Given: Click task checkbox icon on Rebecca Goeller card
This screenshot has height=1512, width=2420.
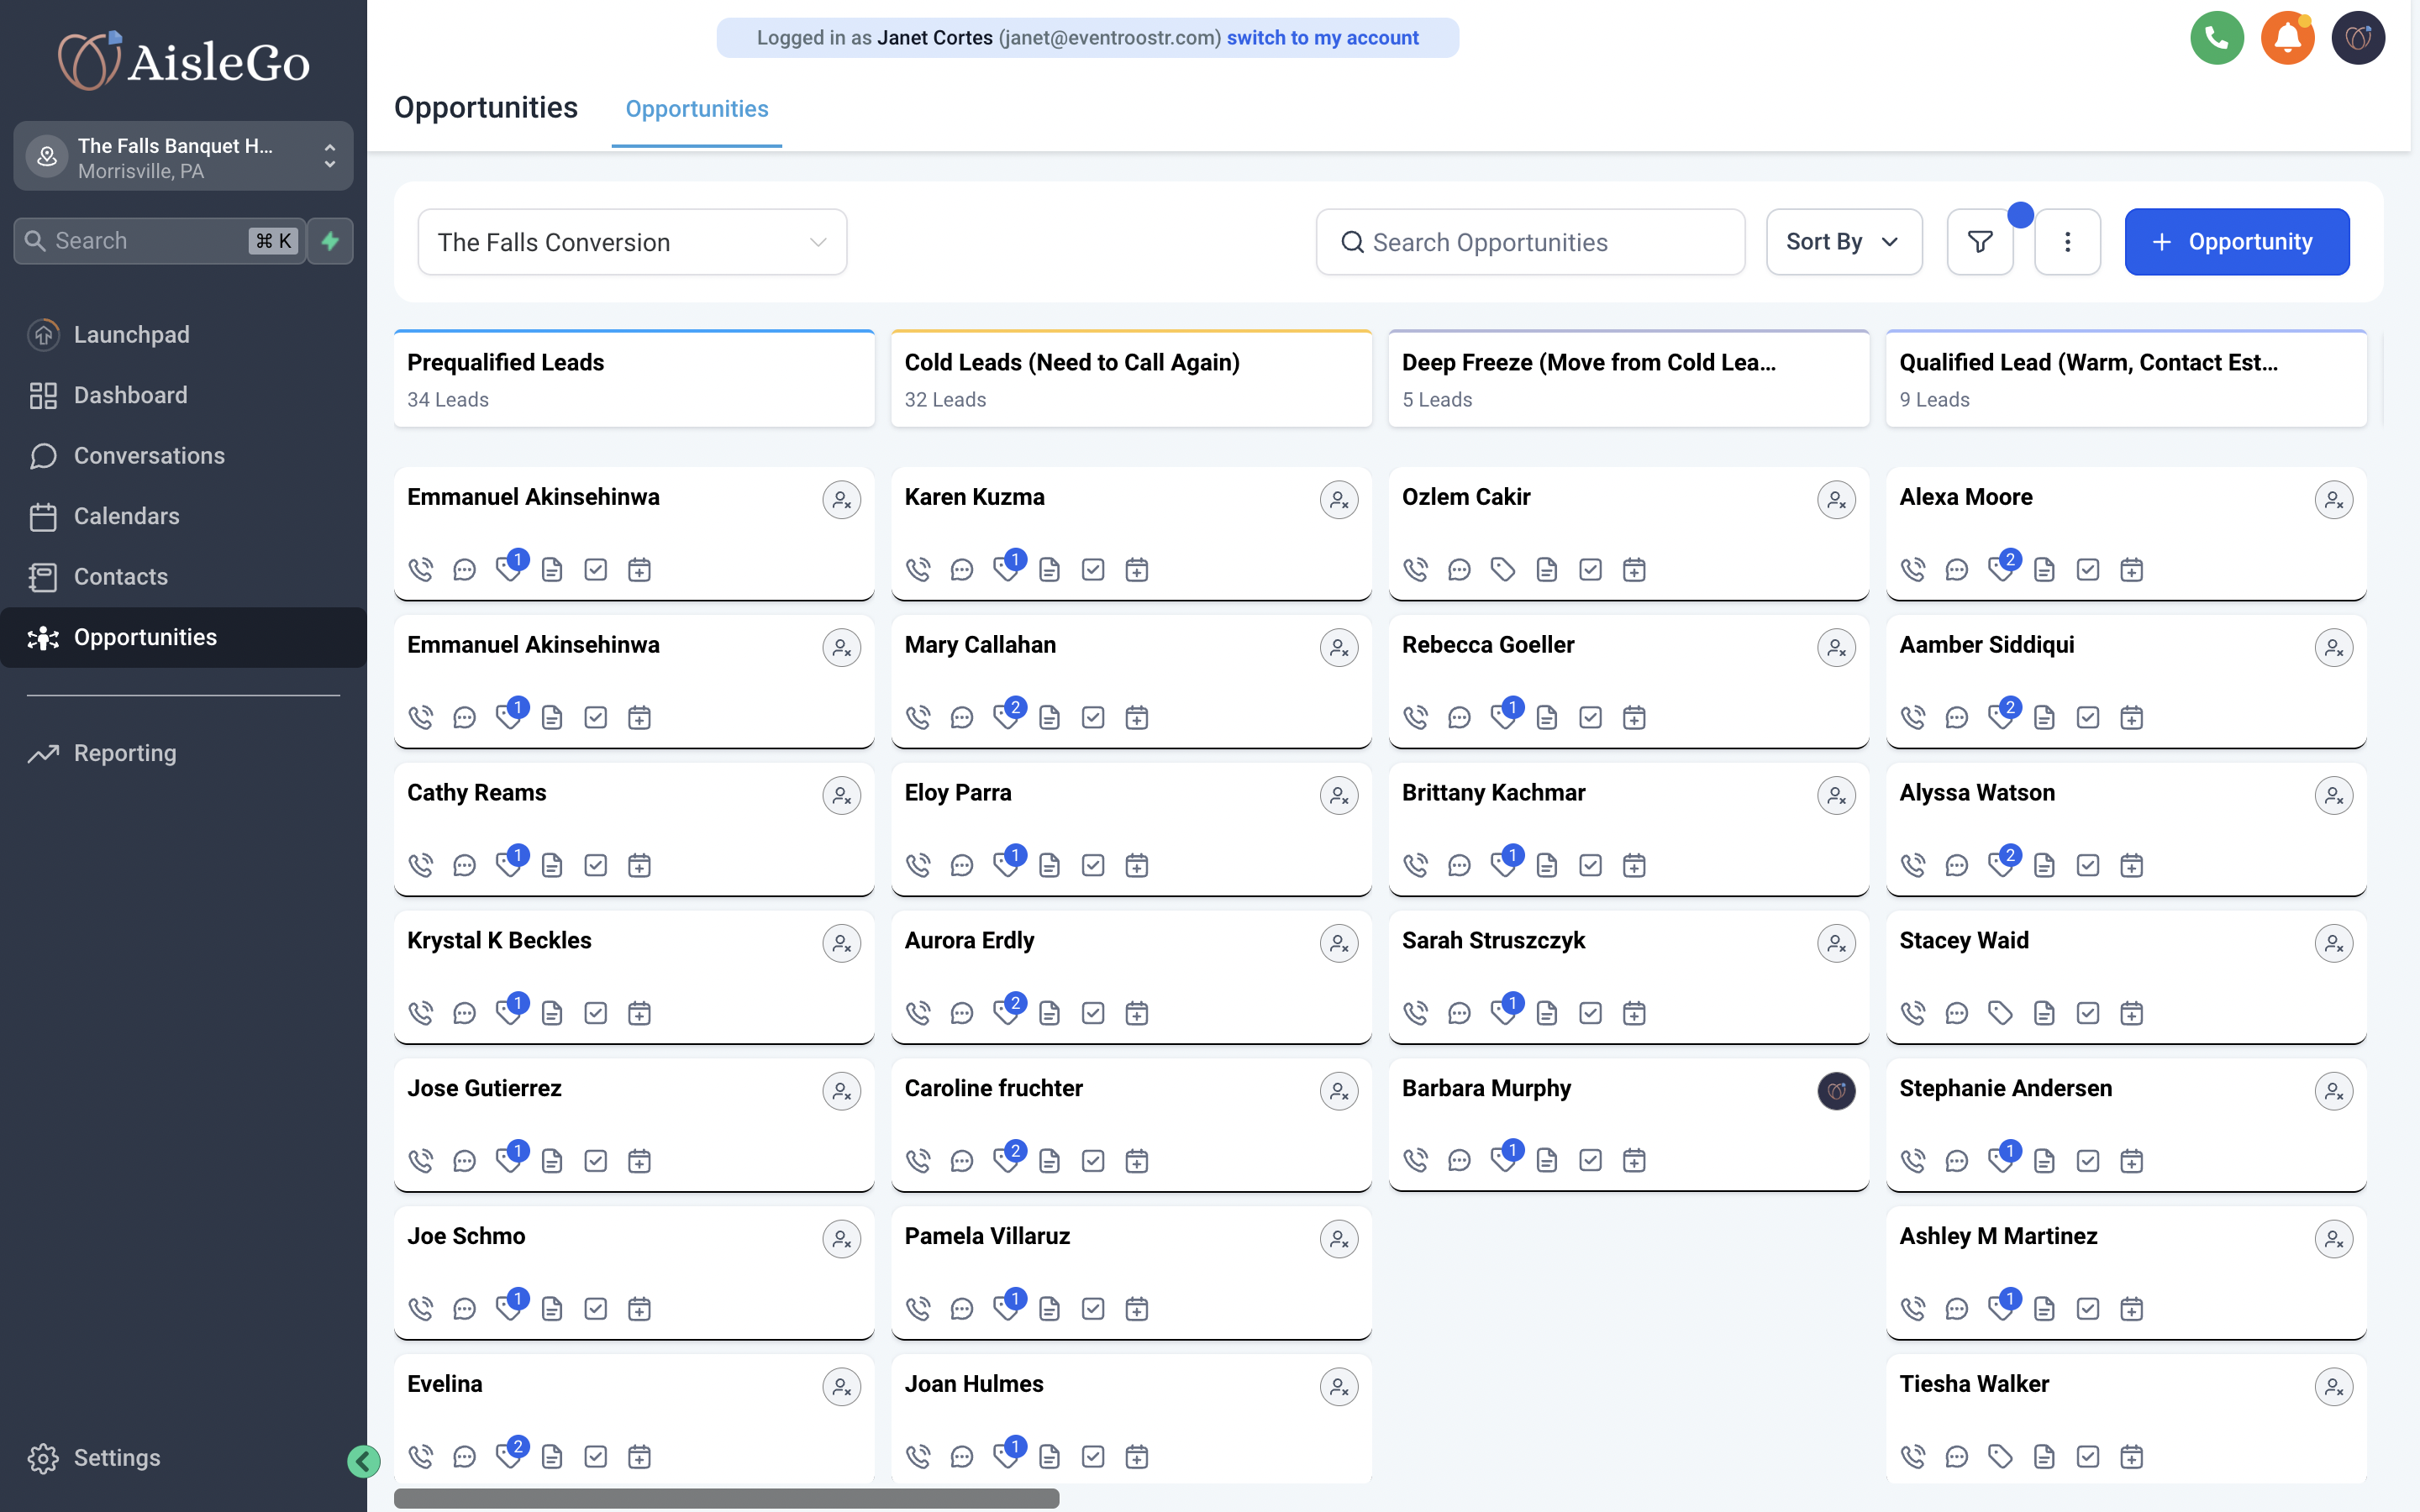Looking at the screenshot, I should tap(1590, 717).
